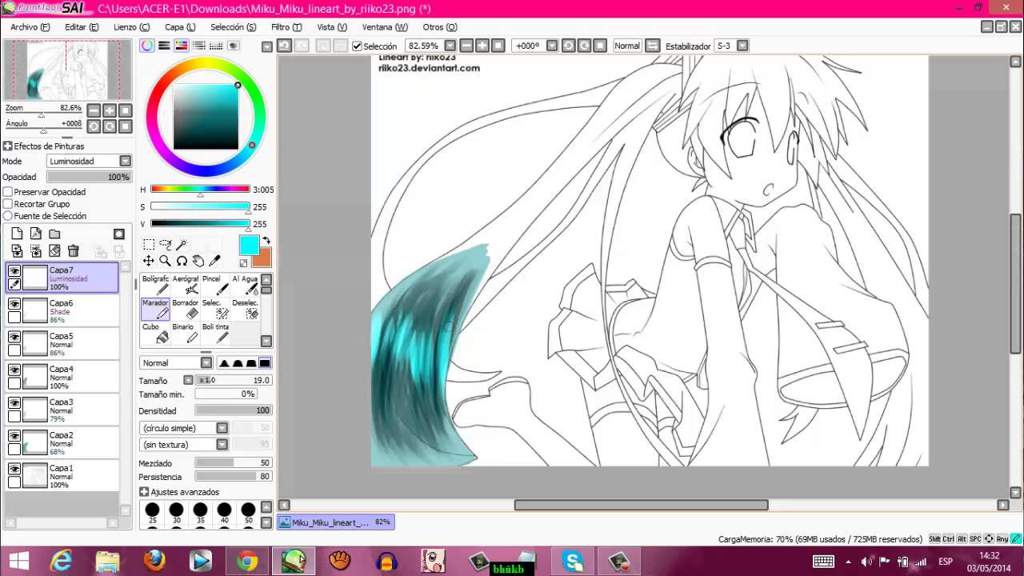The image size is (1024, 576).
Task: Click the navigator zoom-out minus button
Action: pos(94,110)
